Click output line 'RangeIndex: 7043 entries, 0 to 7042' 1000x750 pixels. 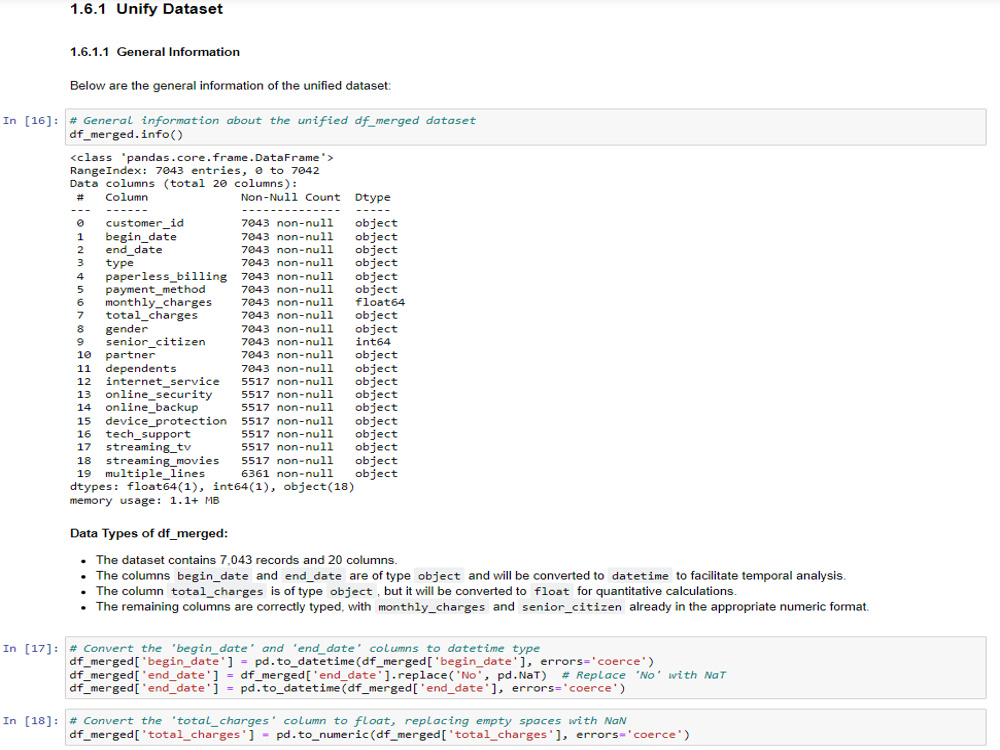(x=195, y=170)
